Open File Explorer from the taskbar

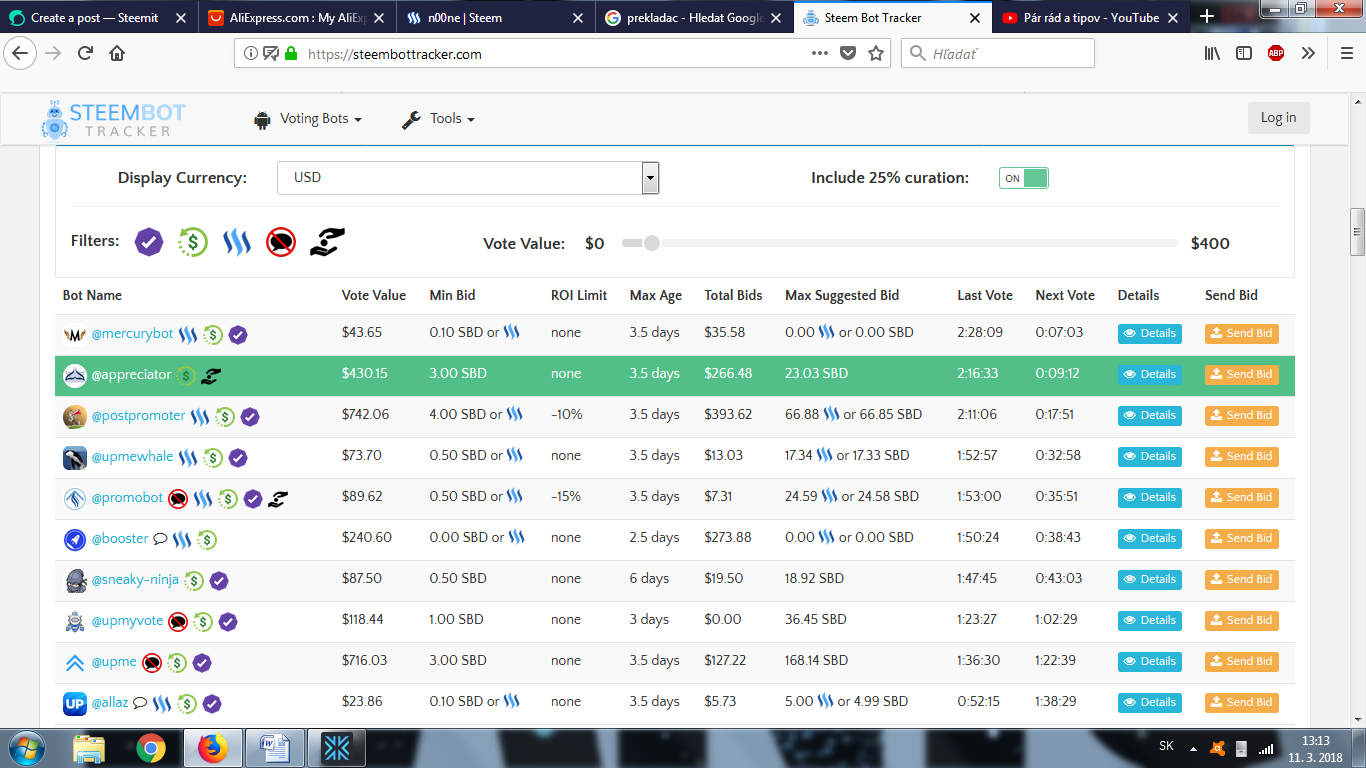[89, 748]
